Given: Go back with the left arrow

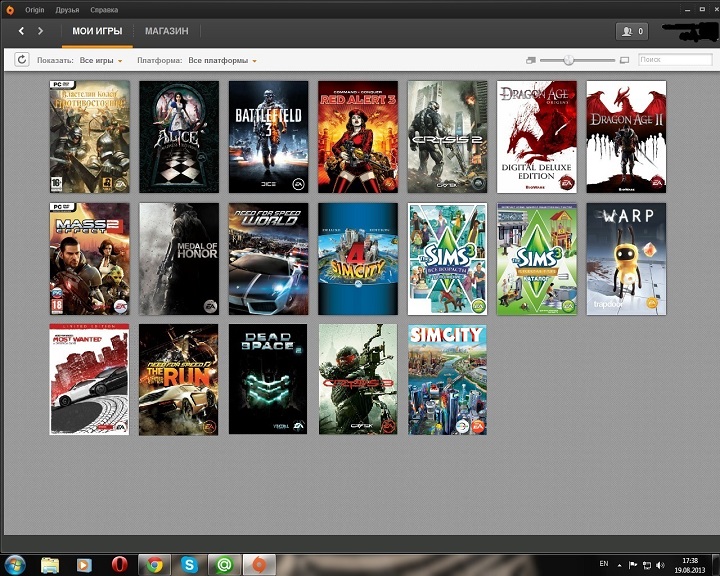Looking at the screenshot, I should pos(21,31).
